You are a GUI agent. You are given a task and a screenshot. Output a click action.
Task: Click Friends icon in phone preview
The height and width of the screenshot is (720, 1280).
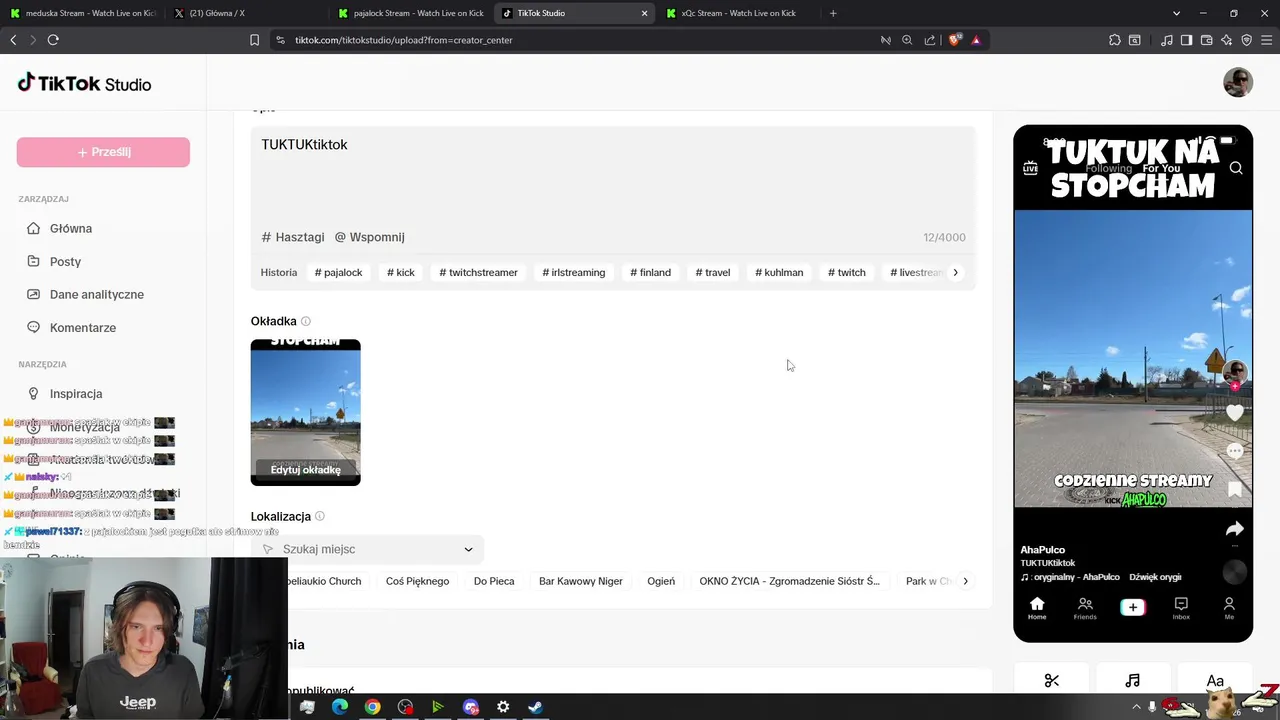(x=1085, y=608)
